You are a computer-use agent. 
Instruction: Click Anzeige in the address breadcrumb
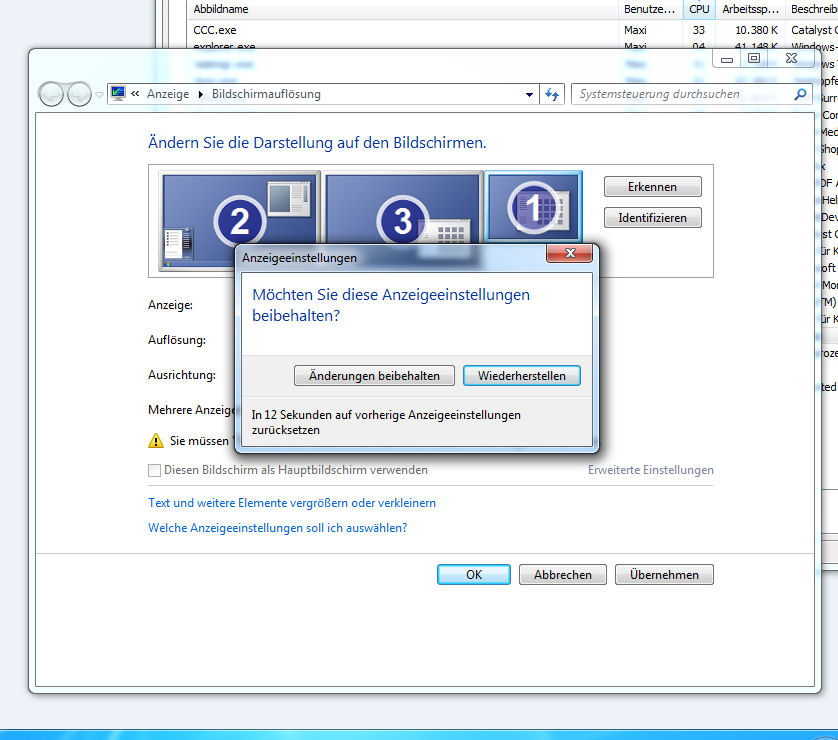point(168,94)
